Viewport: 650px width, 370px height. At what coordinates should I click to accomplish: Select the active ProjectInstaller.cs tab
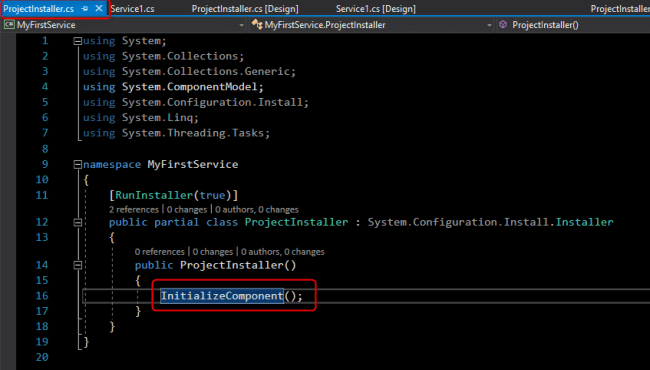[x=39, y=9]
